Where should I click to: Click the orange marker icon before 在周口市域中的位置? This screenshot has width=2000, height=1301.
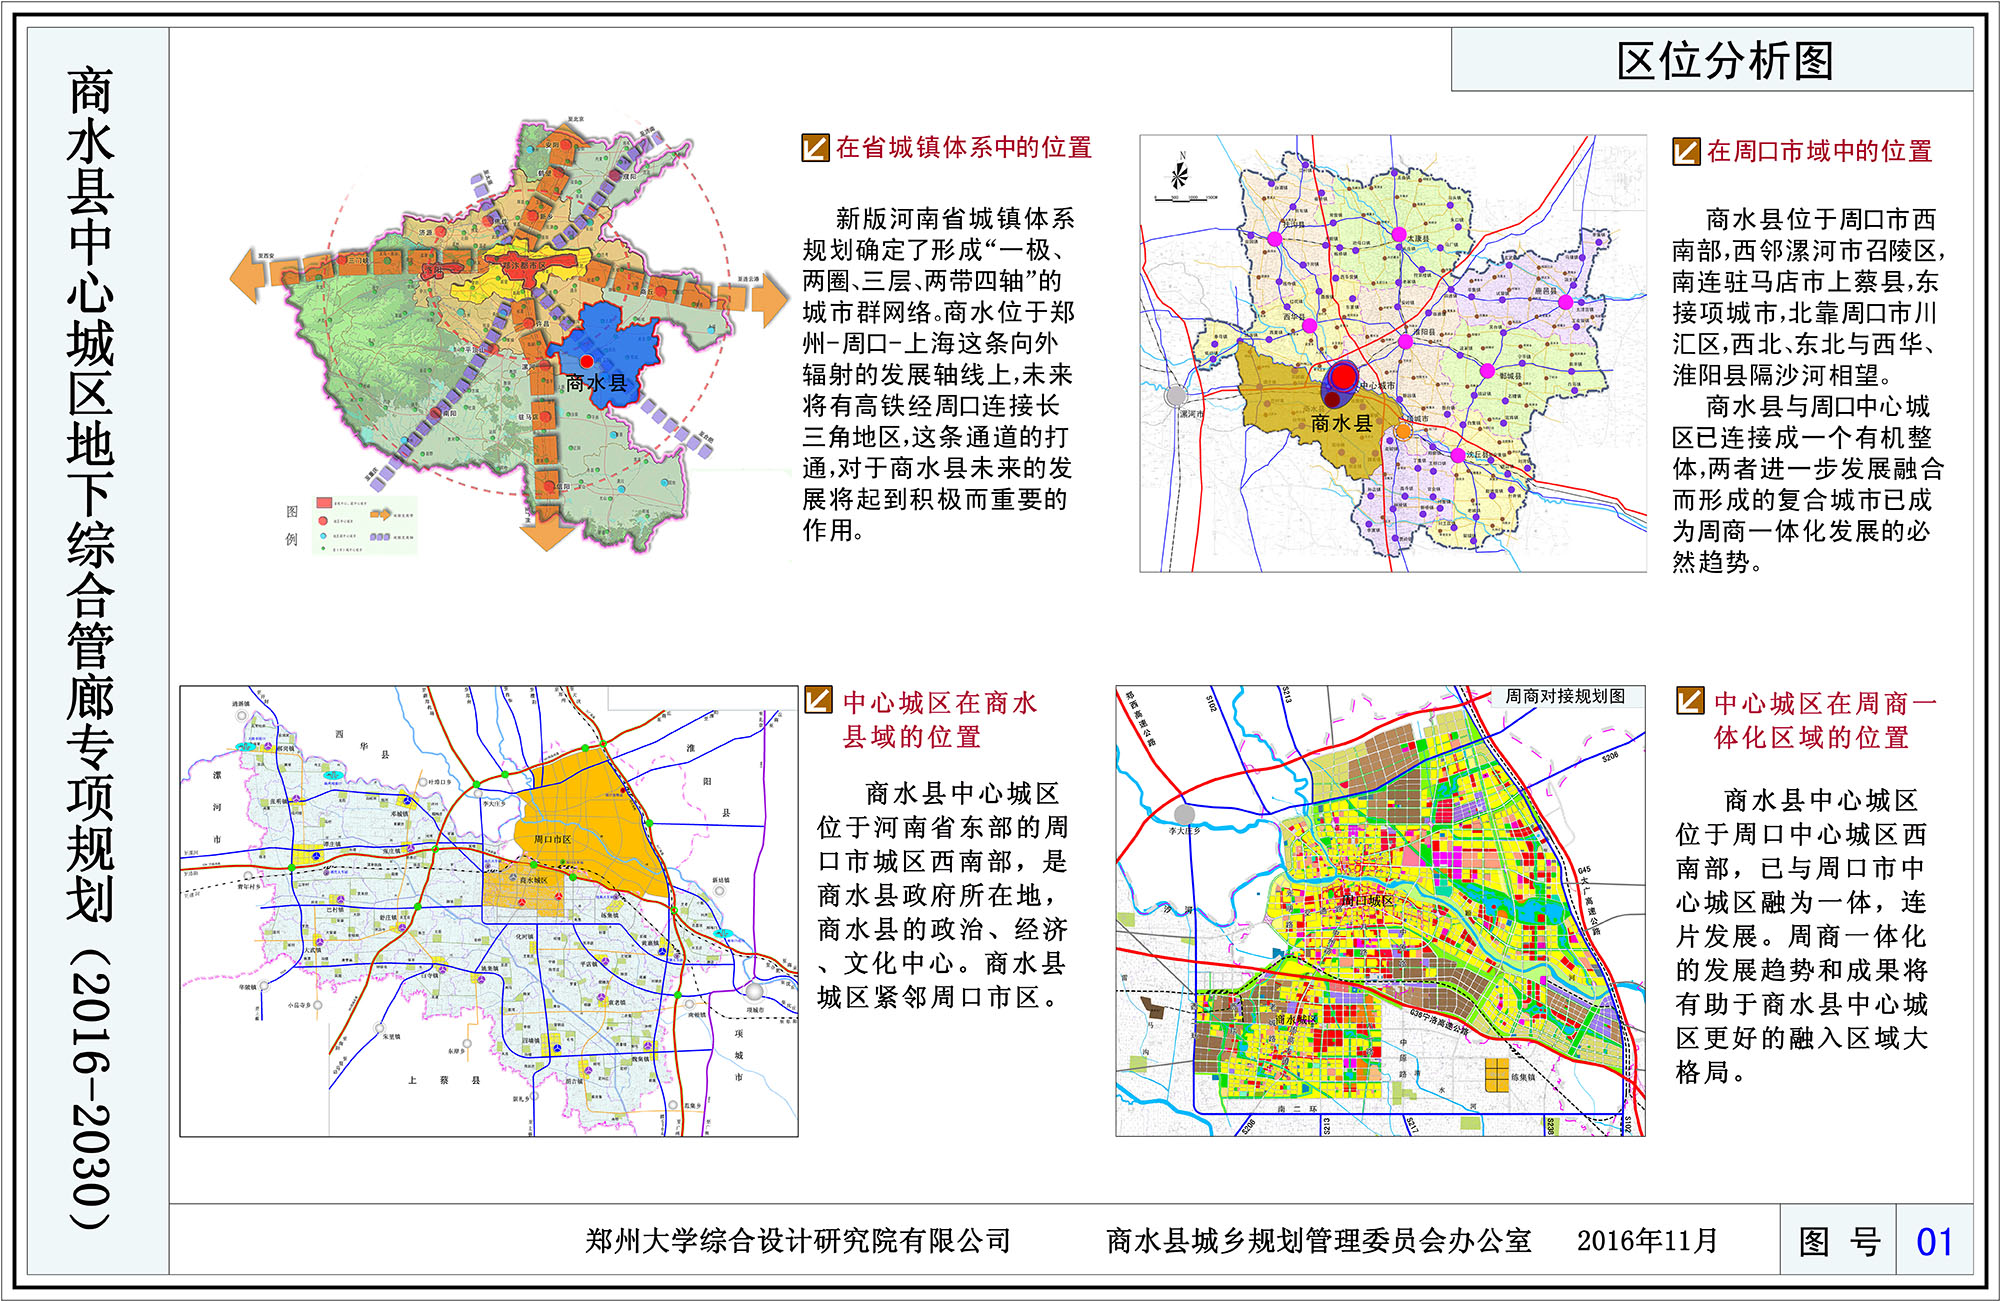point(1687,152)
